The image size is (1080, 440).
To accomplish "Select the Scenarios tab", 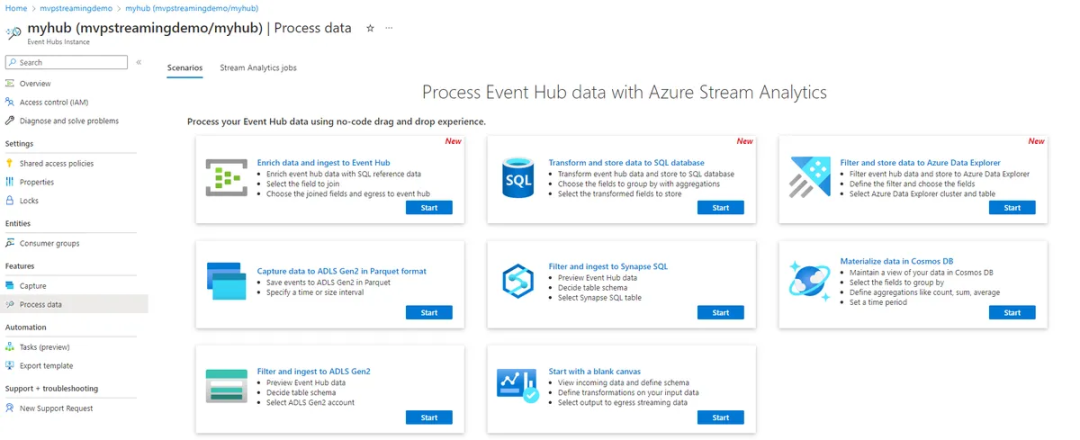I will click(185, 68).
